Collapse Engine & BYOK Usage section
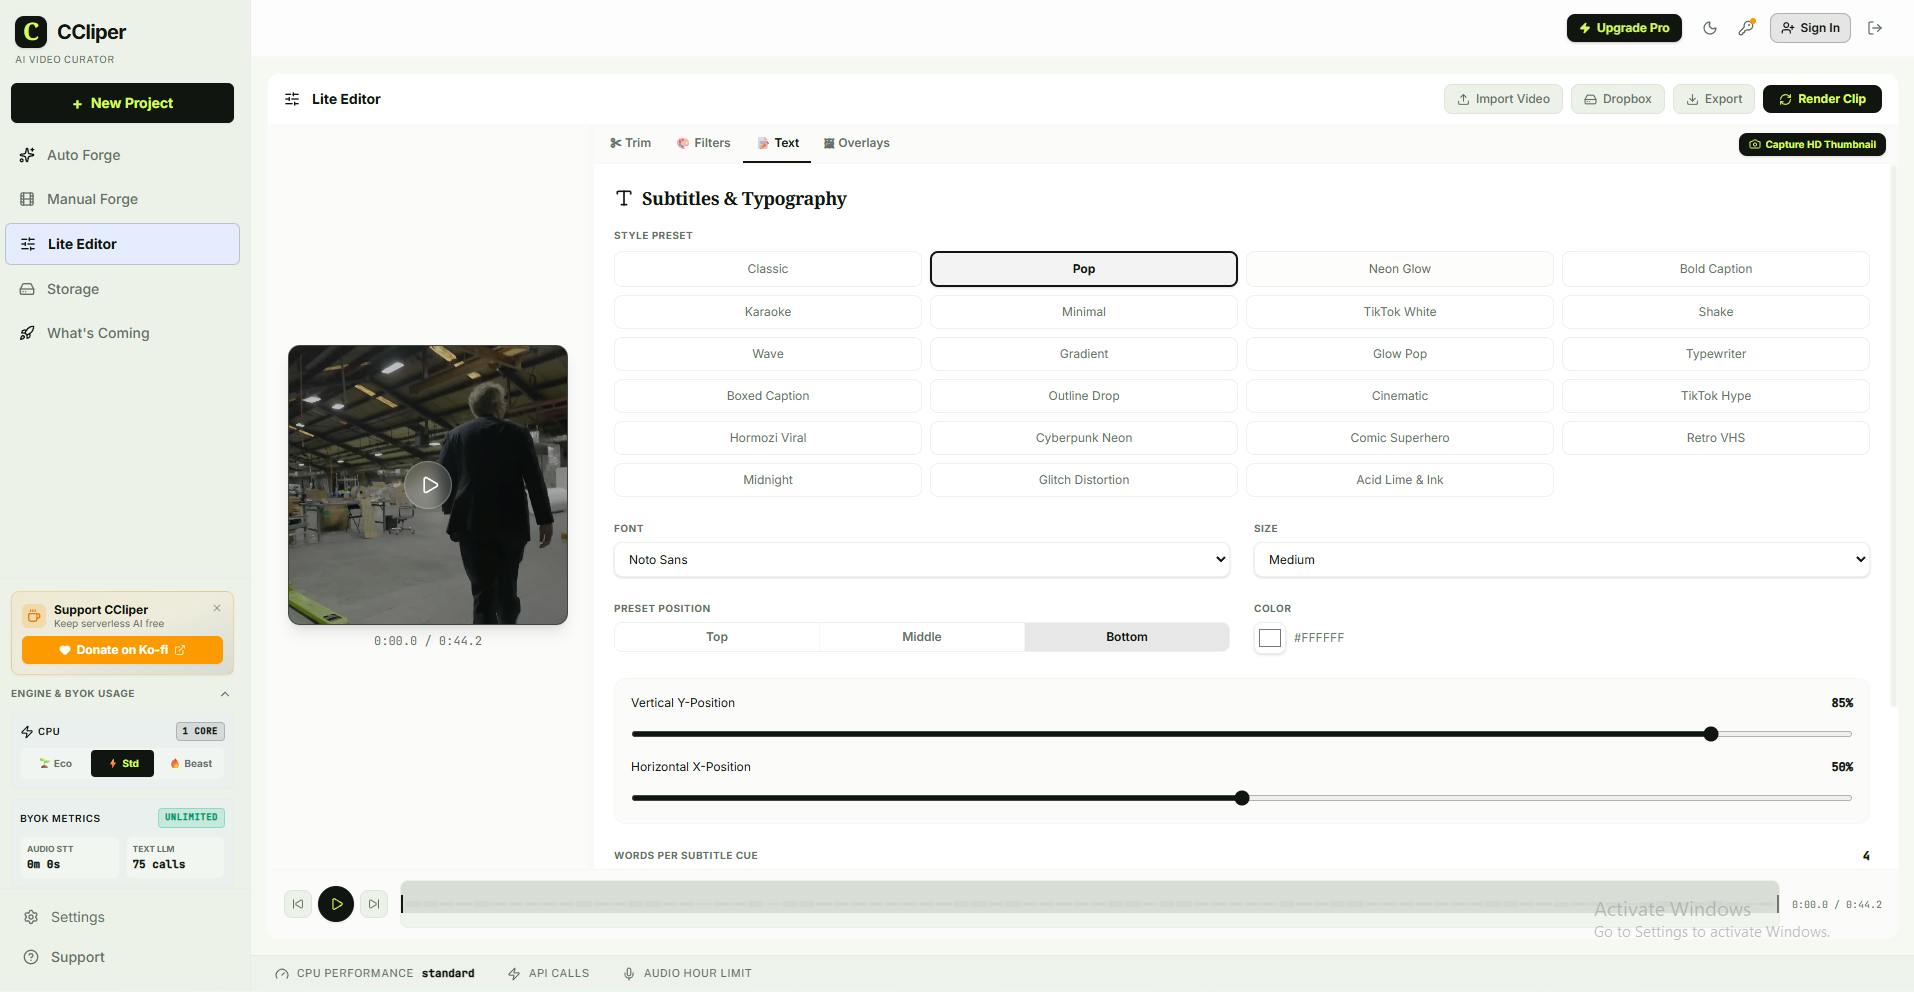Screen dimensions: 1914x992 pos(224,694)
